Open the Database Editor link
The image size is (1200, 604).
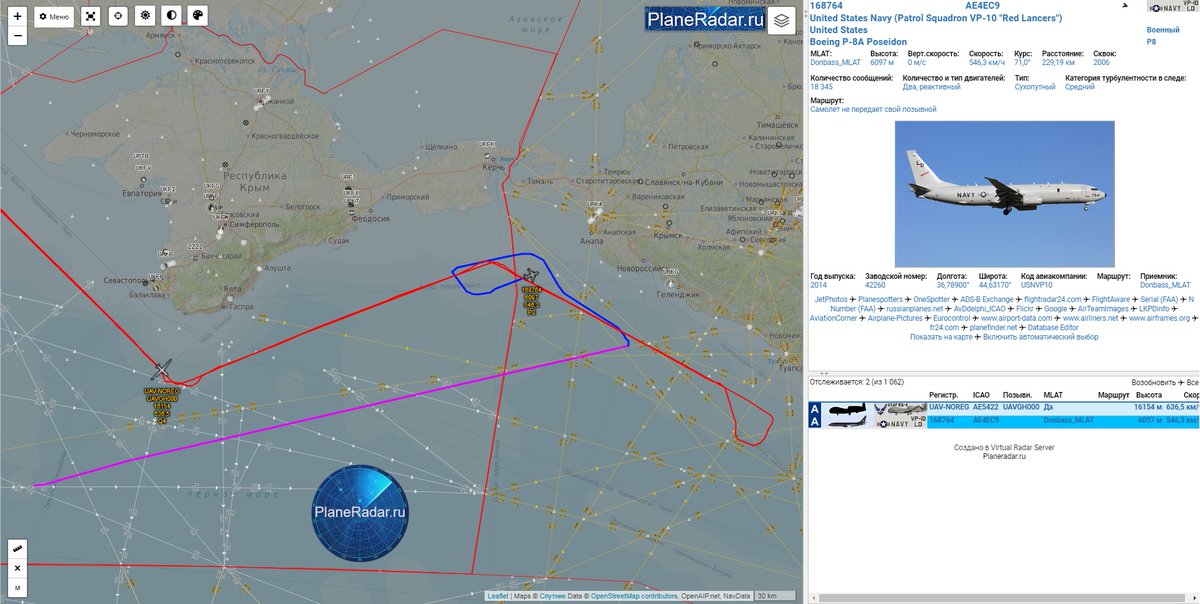pos(1052,328)
